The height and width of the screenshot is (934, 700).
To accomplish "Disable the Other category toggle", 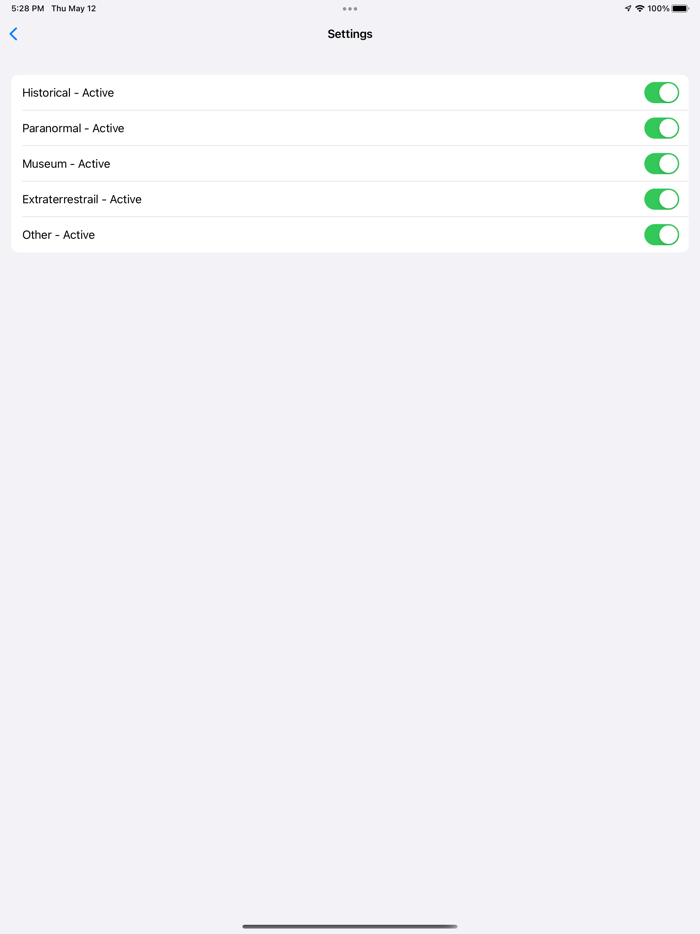I will click(661, 235).
